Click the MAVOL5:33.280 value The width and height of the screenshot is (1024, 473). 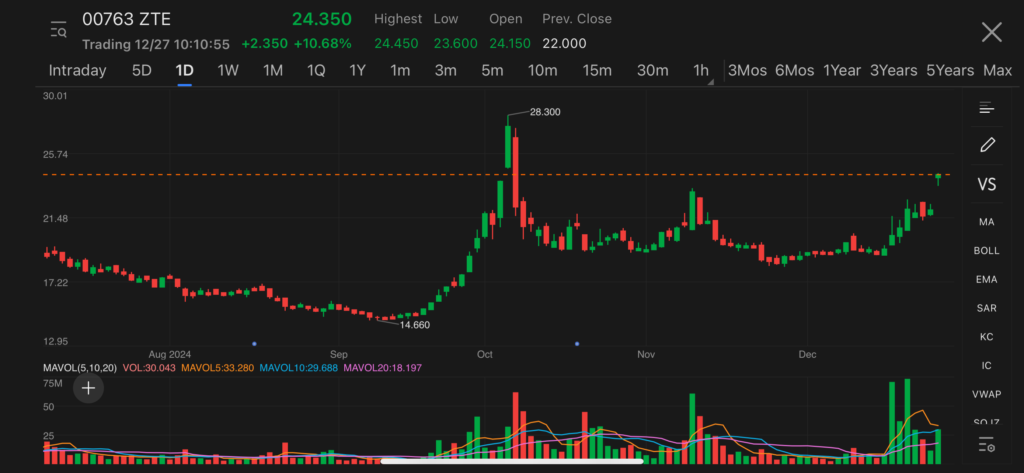coord(217,368)
